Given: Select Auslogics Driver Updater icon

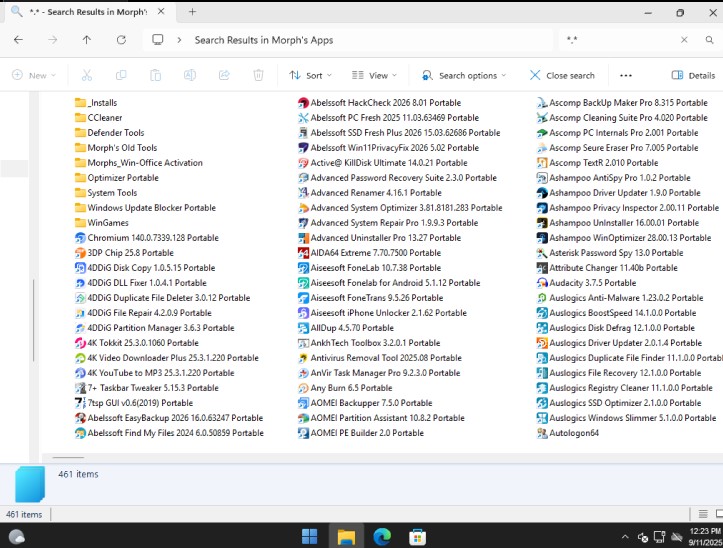Looking at the screenshot, I should point(542,343).
